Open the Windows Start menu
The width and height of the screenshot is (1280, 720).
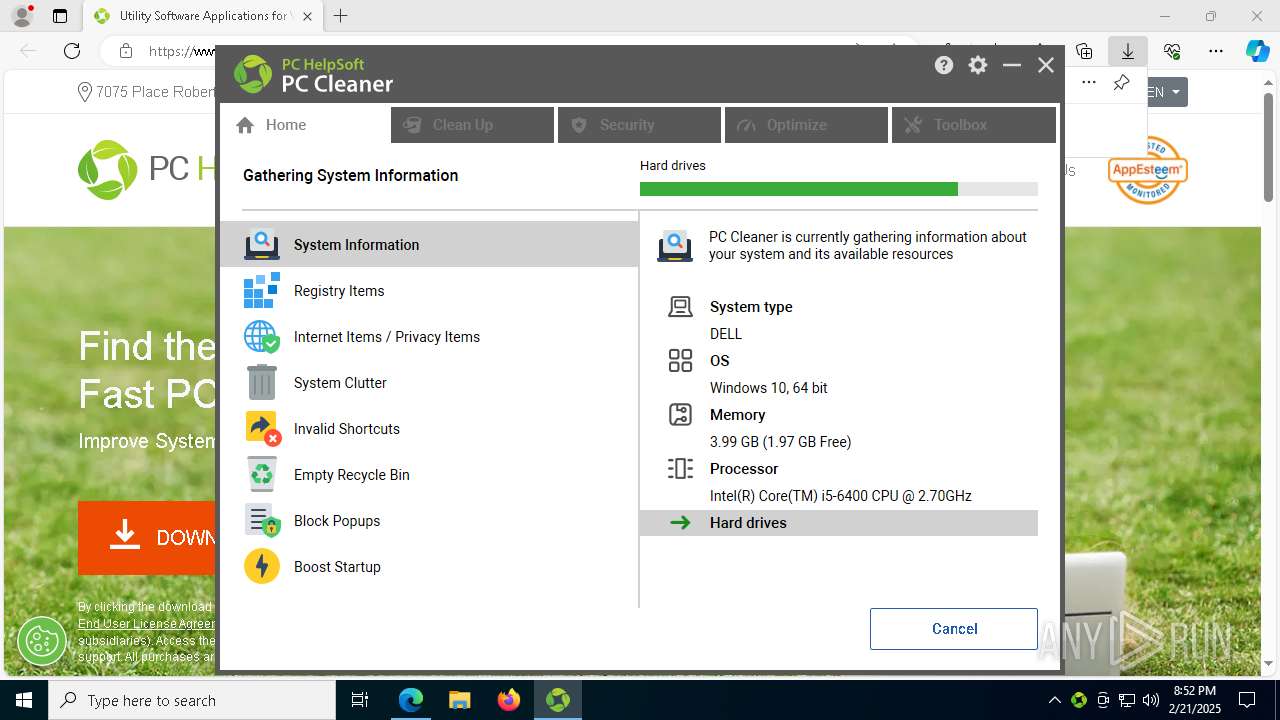click(x=24, y=700)
